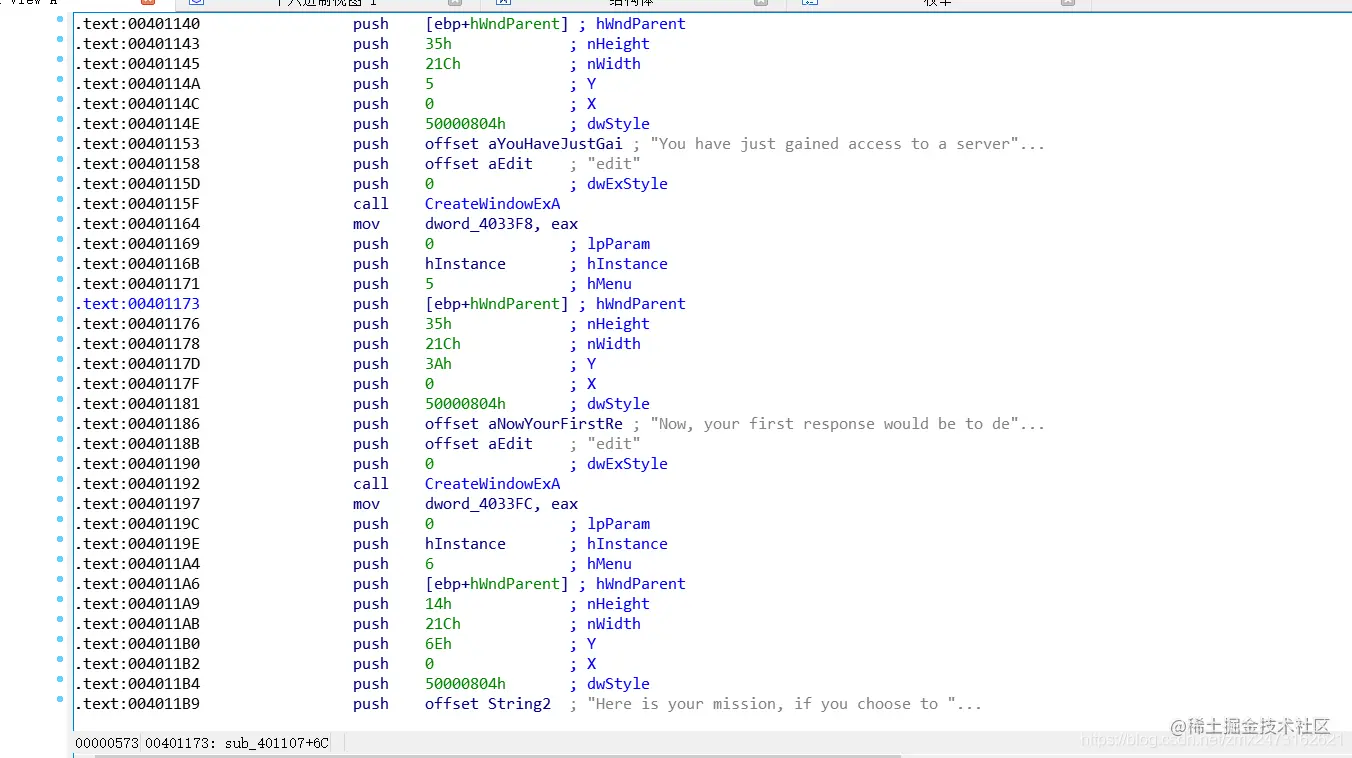Click 50000804h value at 0040114E
The width and height of the screenshot is (1352, 758).
click(x=465, y=124)
